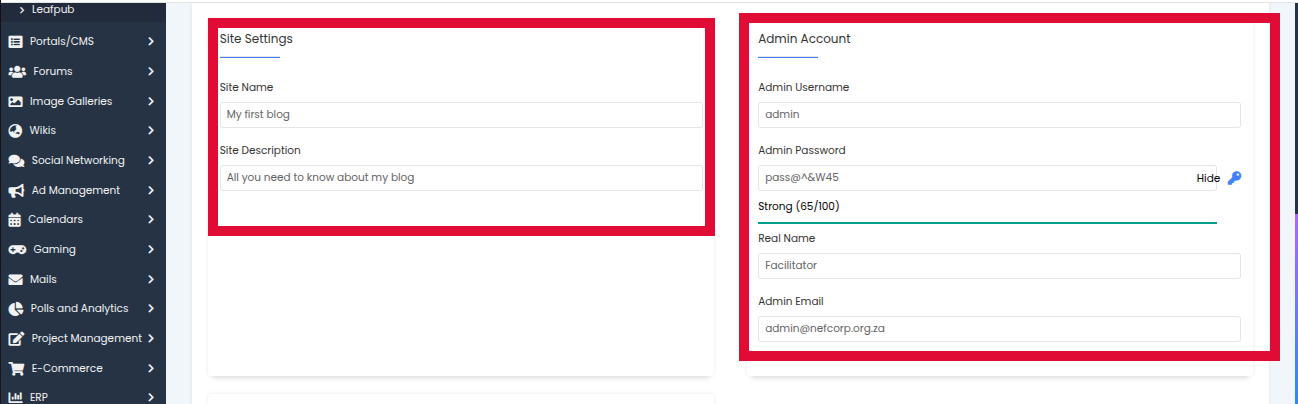Click the Wikis globe icon
1298x404 pixels.
(x=15, y=131)
